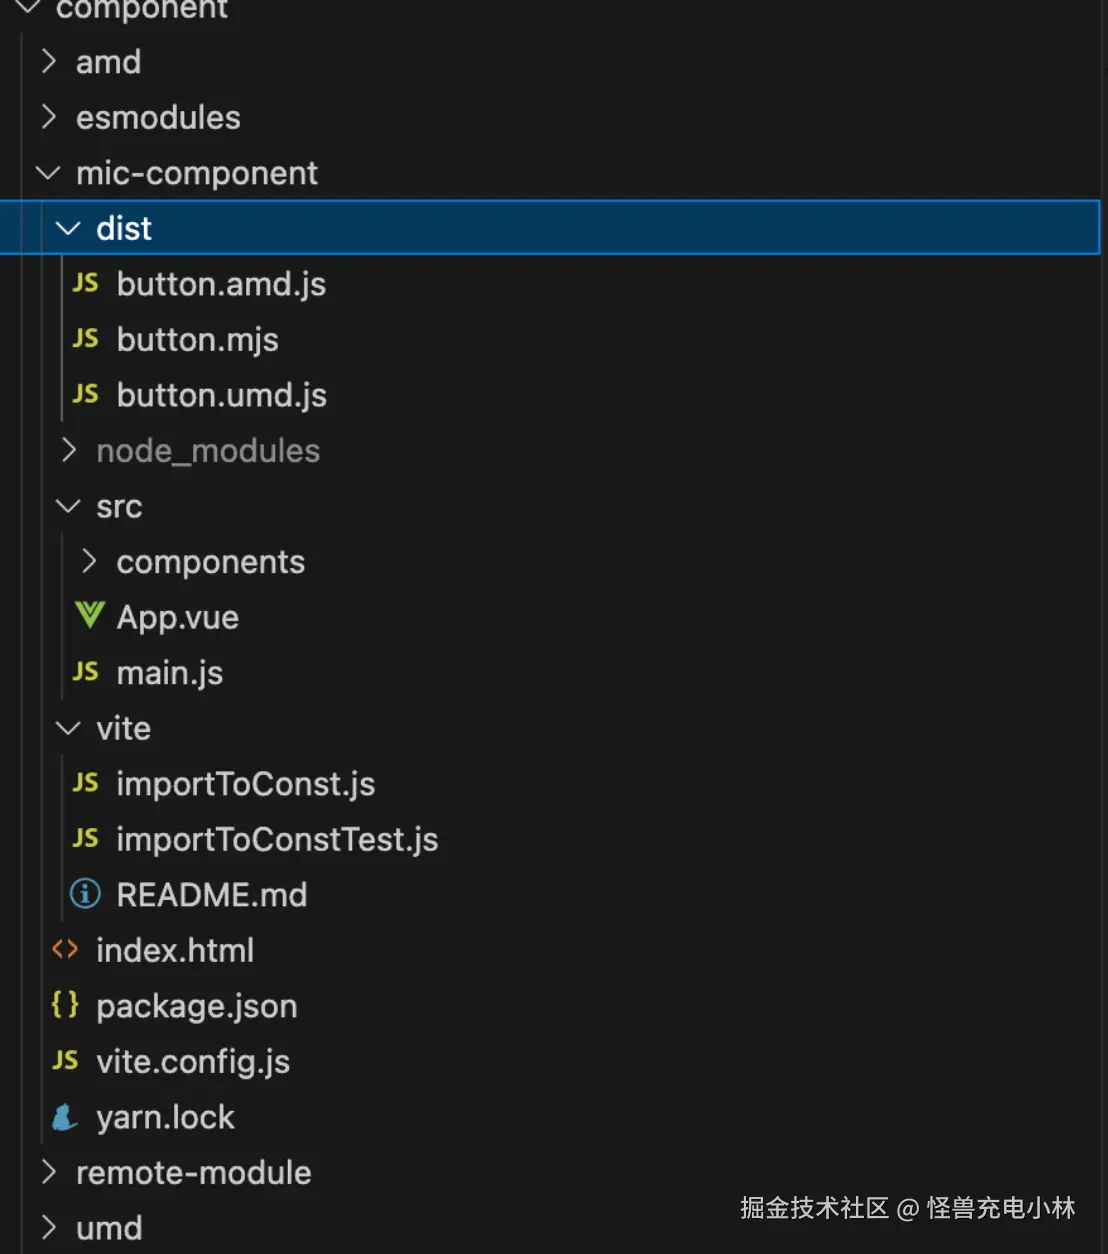Expand the esmodules folder

[48, 118]
